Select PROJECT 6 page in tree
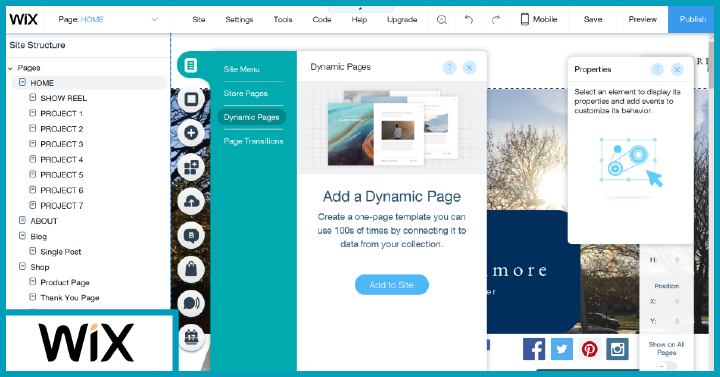Screen dimensions: 720x377 [x=62, y=190]
